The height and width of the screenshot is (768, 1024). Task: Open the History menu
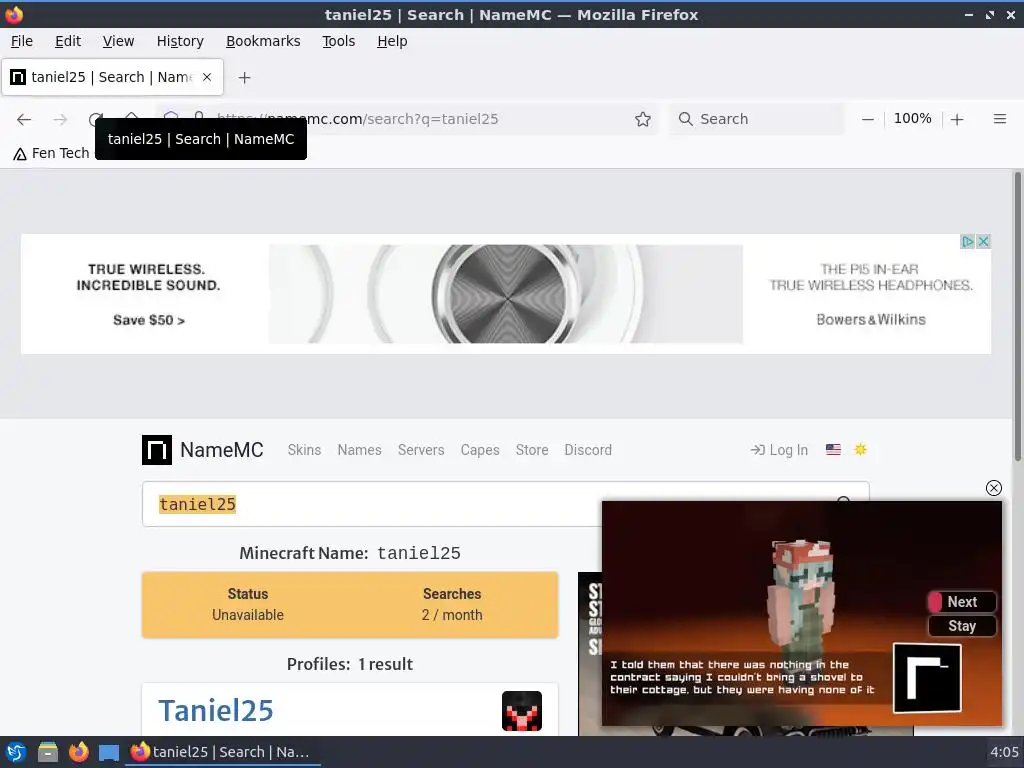point(180,41)
